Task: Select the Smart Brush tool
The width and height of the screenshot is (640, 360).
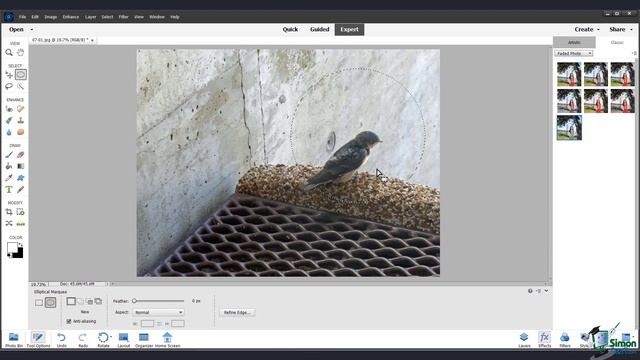Action: click(9, 120)
